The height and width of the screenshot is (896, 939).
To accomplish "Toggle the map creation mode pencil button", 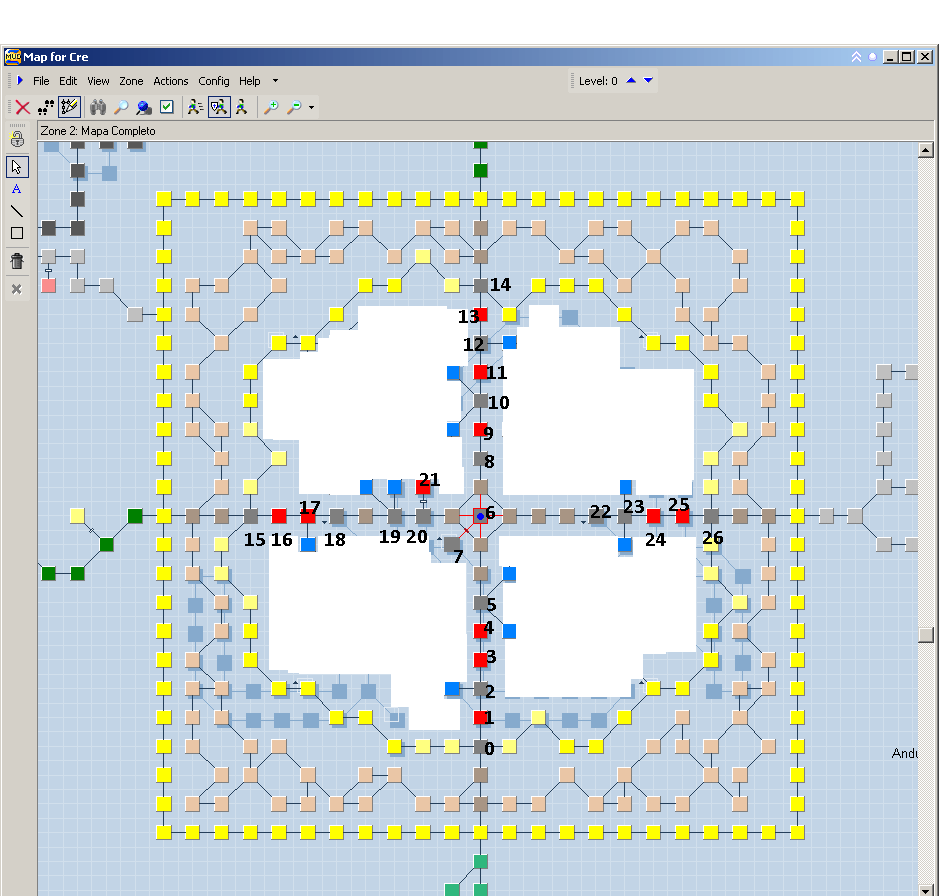I will 70,107.
